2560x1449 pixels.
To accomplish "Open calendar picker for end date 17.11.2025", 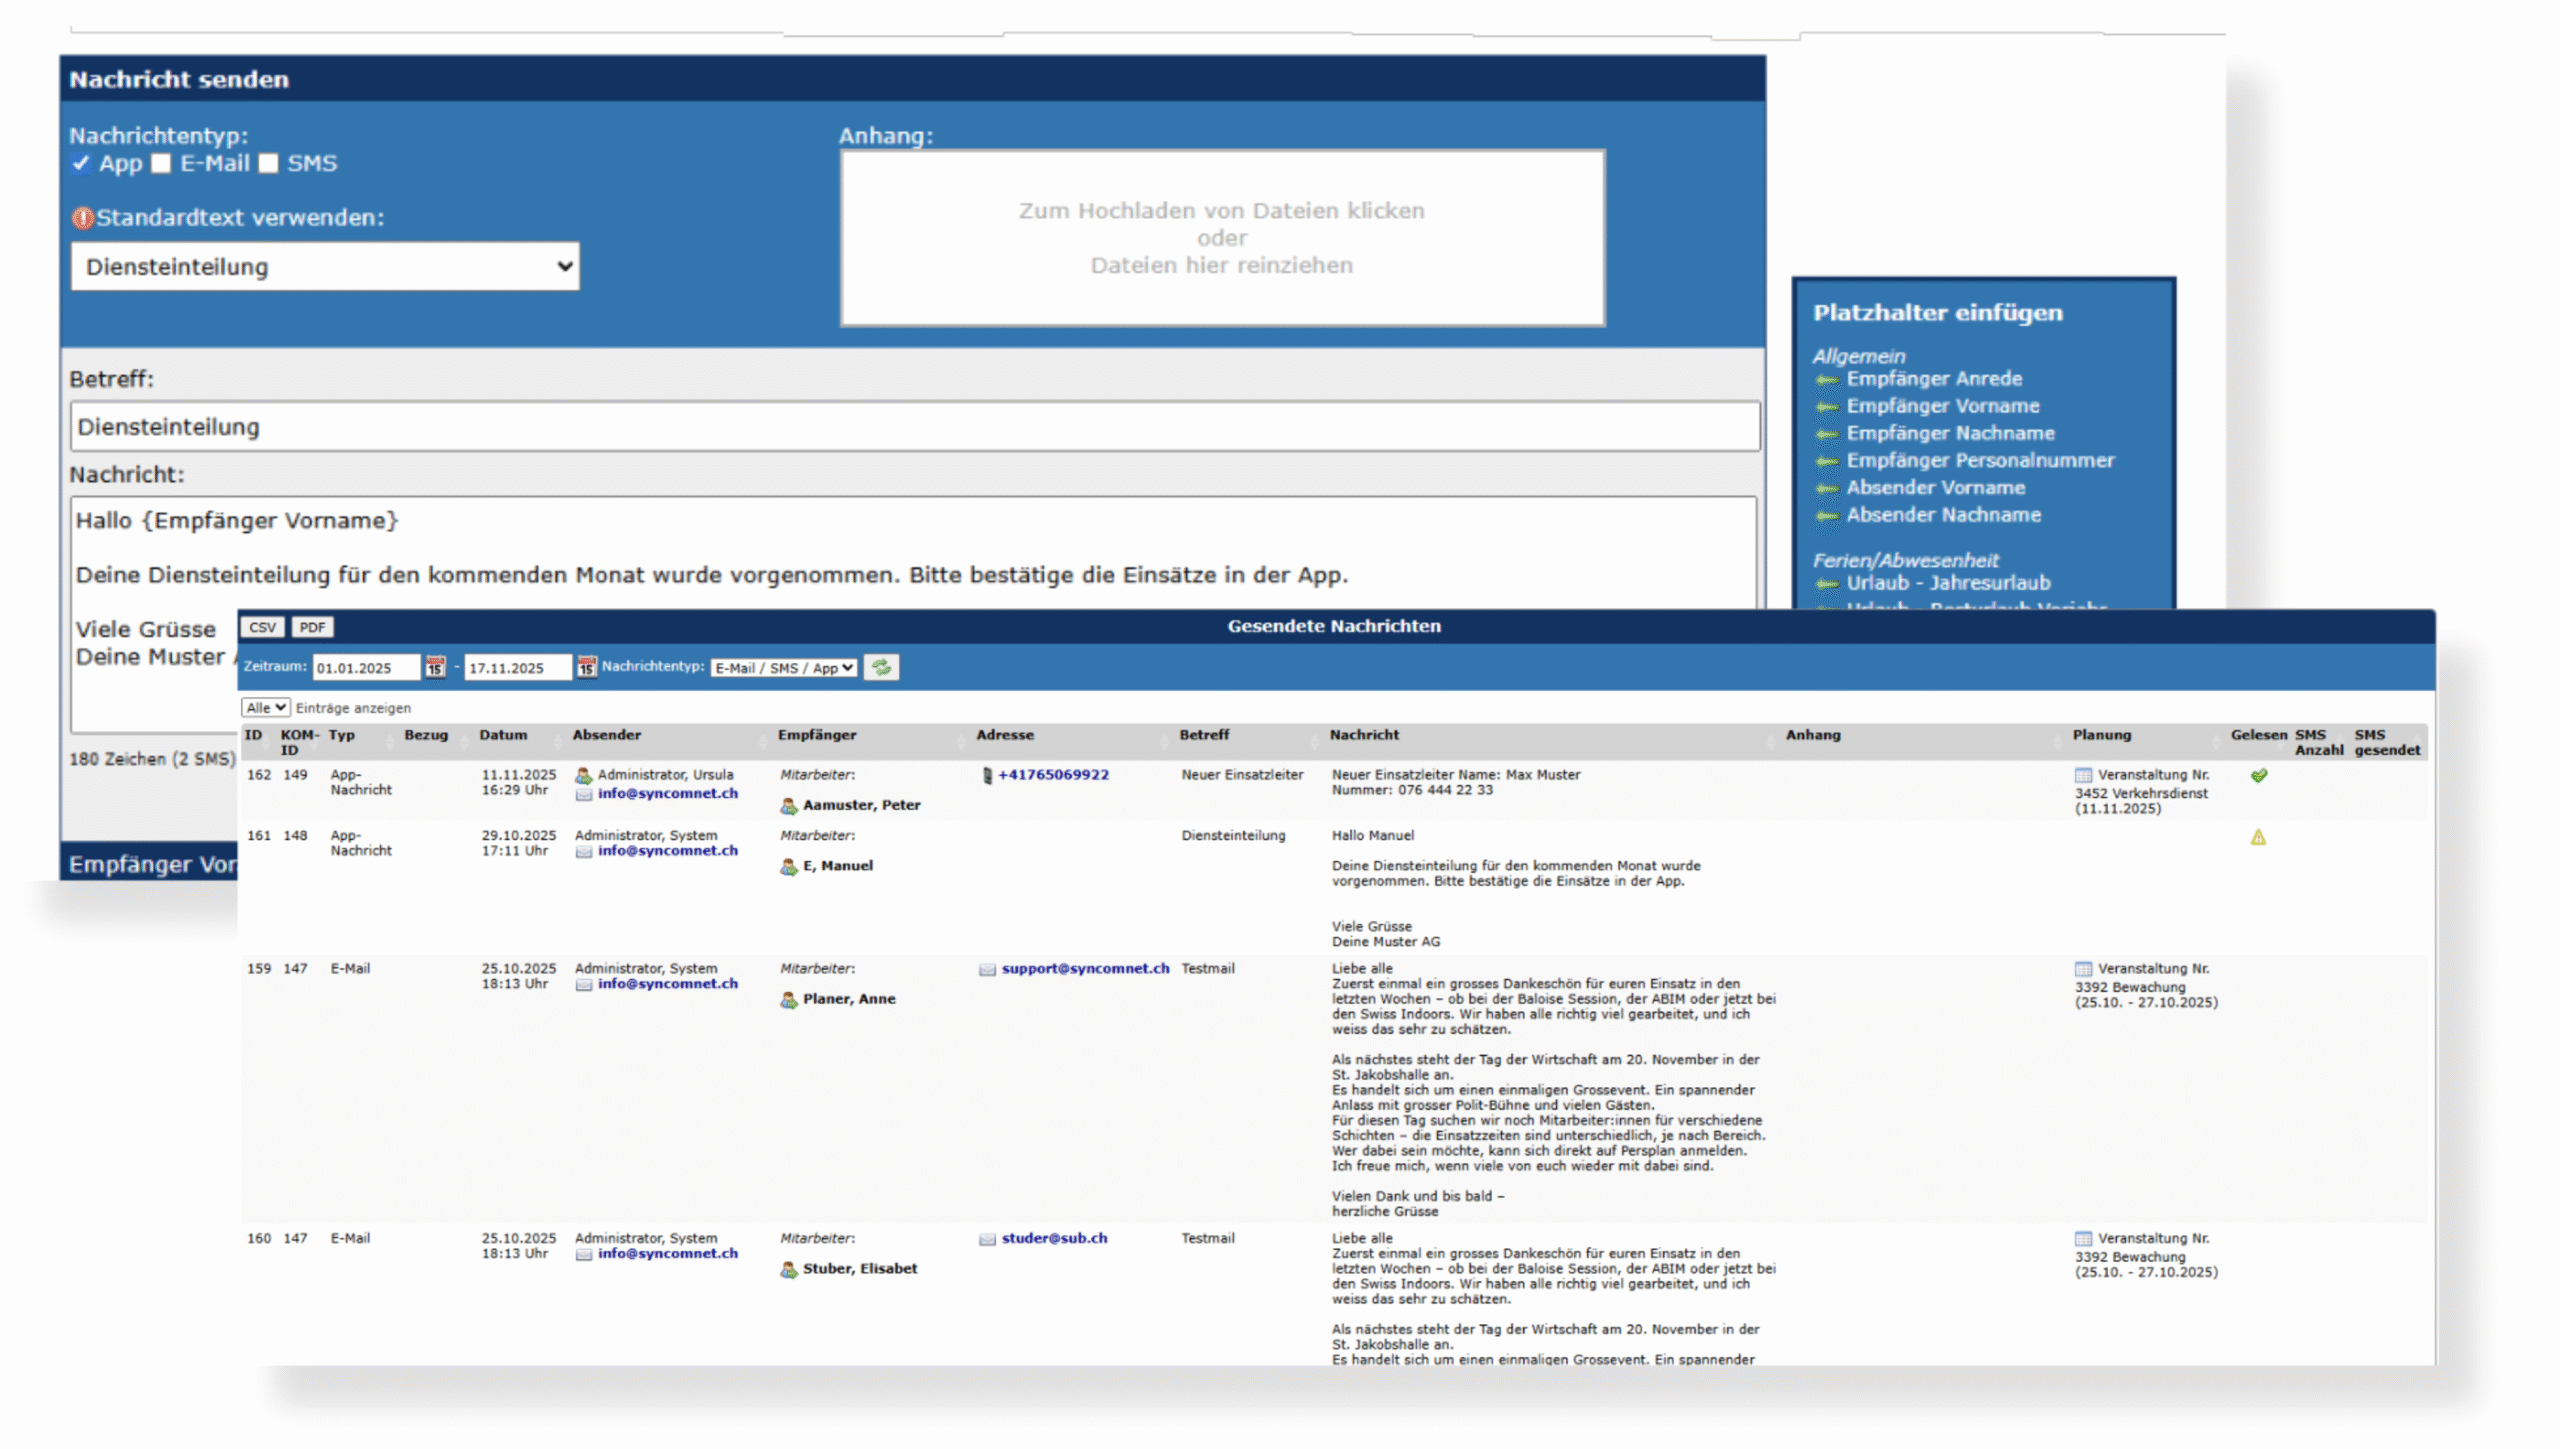I will pos(586,667).
